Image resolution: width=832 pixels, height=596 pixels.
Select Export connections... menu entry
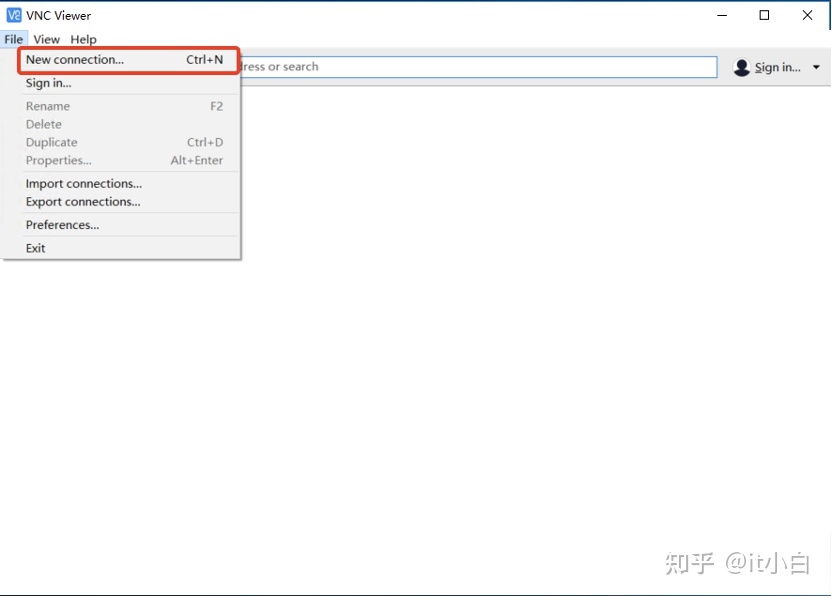click(129, 202)
